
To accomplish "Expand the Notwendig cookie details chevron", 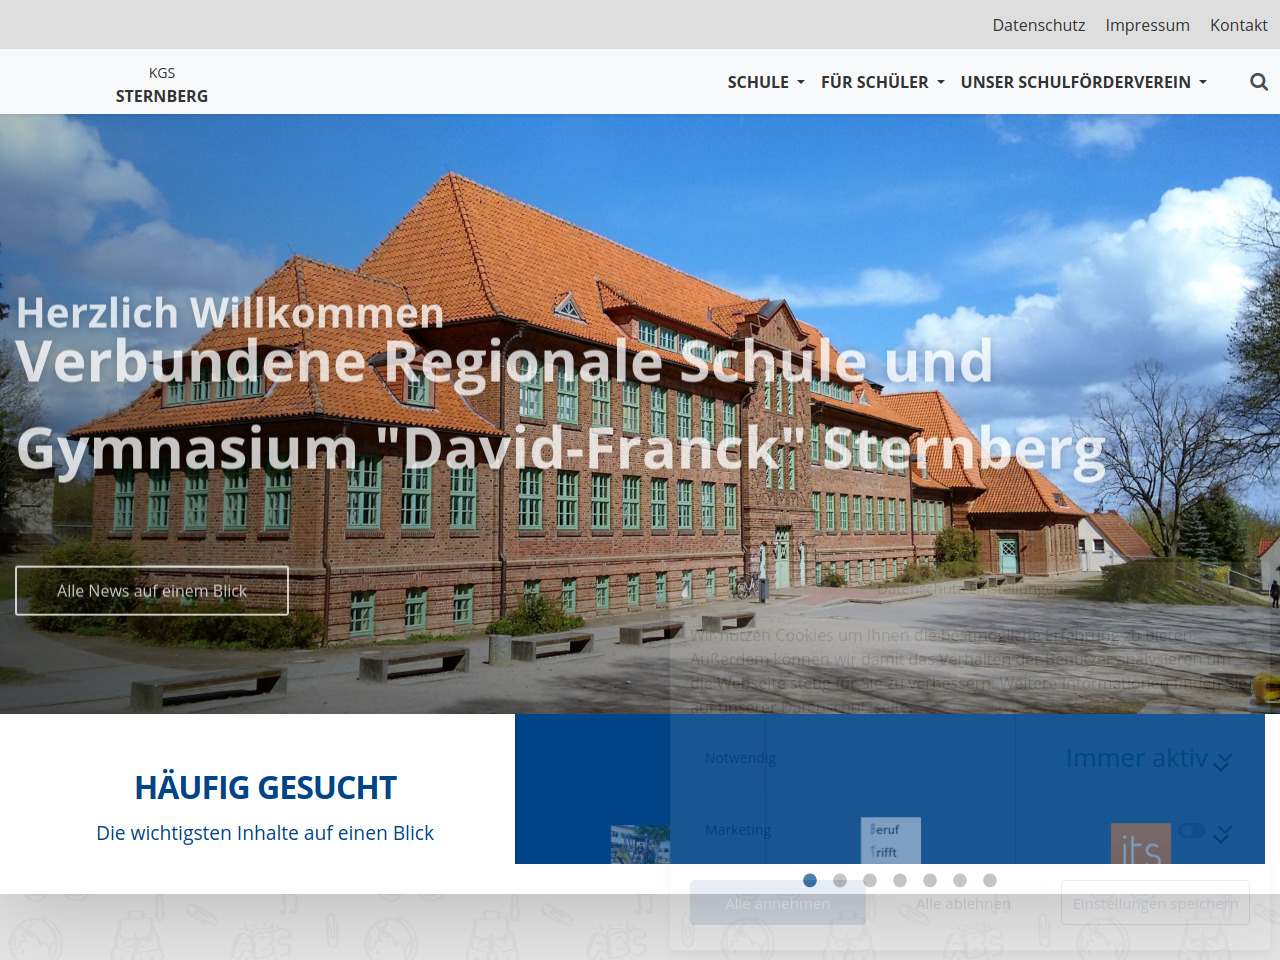I will [1222, 762].
